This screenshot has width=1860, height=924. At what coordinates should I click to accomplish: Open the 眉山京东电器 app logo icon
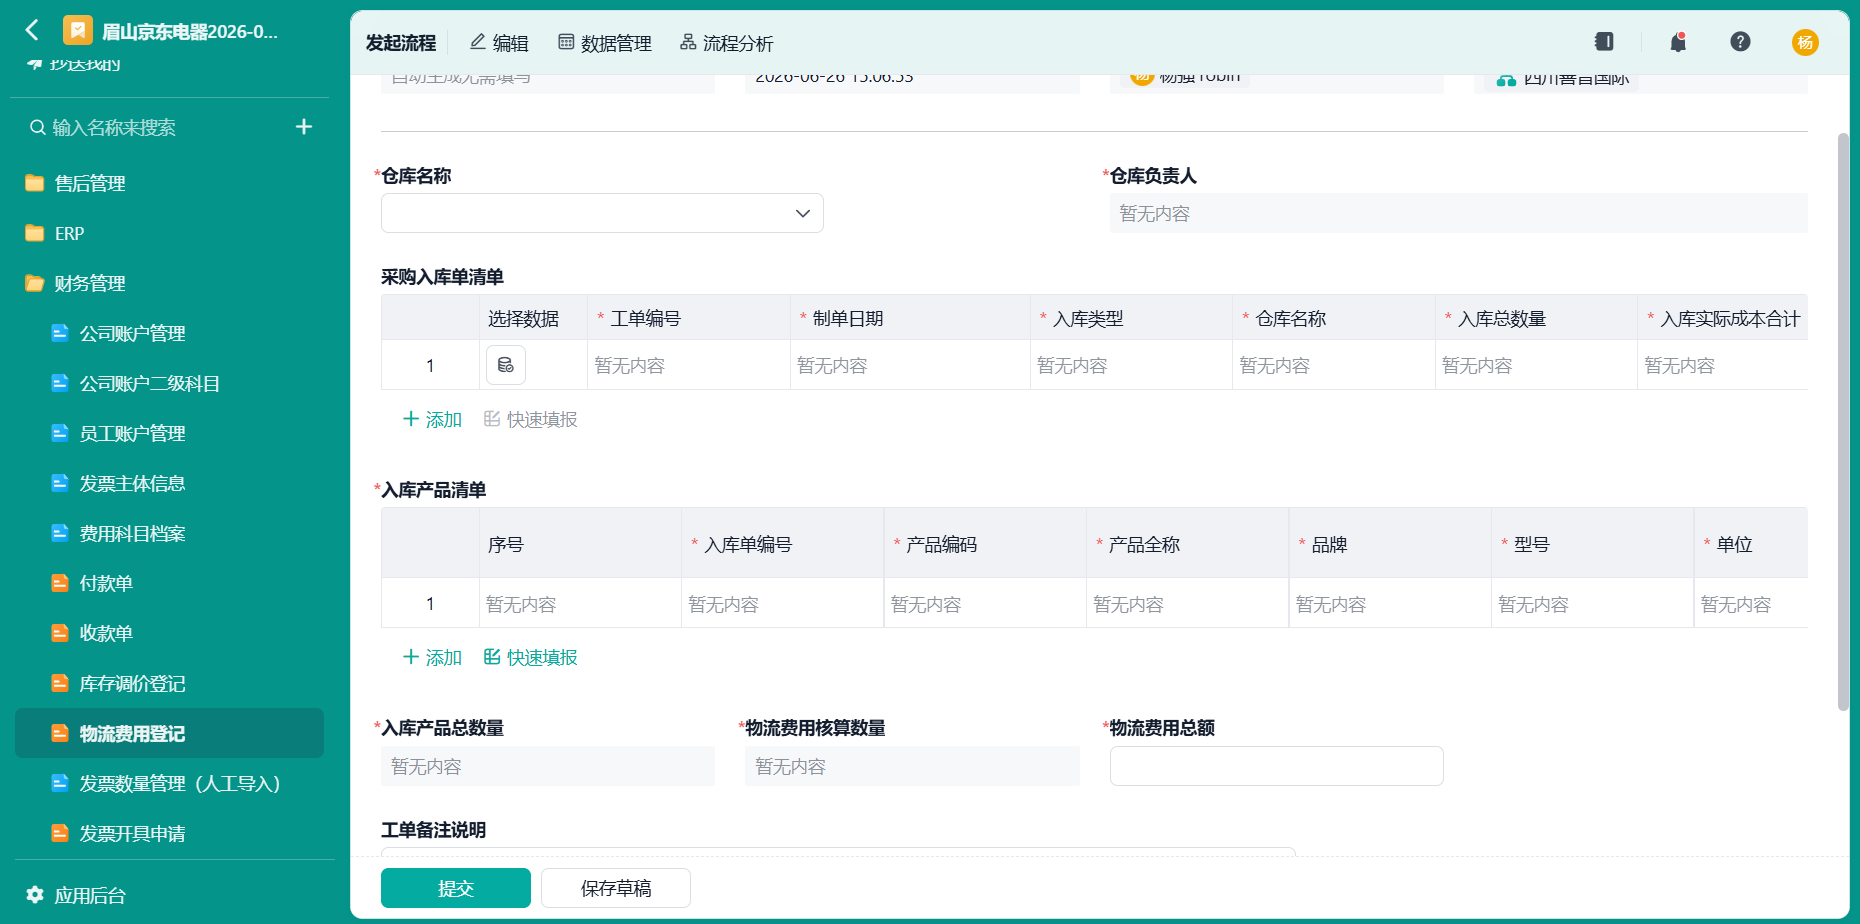(x=77, y=30)
